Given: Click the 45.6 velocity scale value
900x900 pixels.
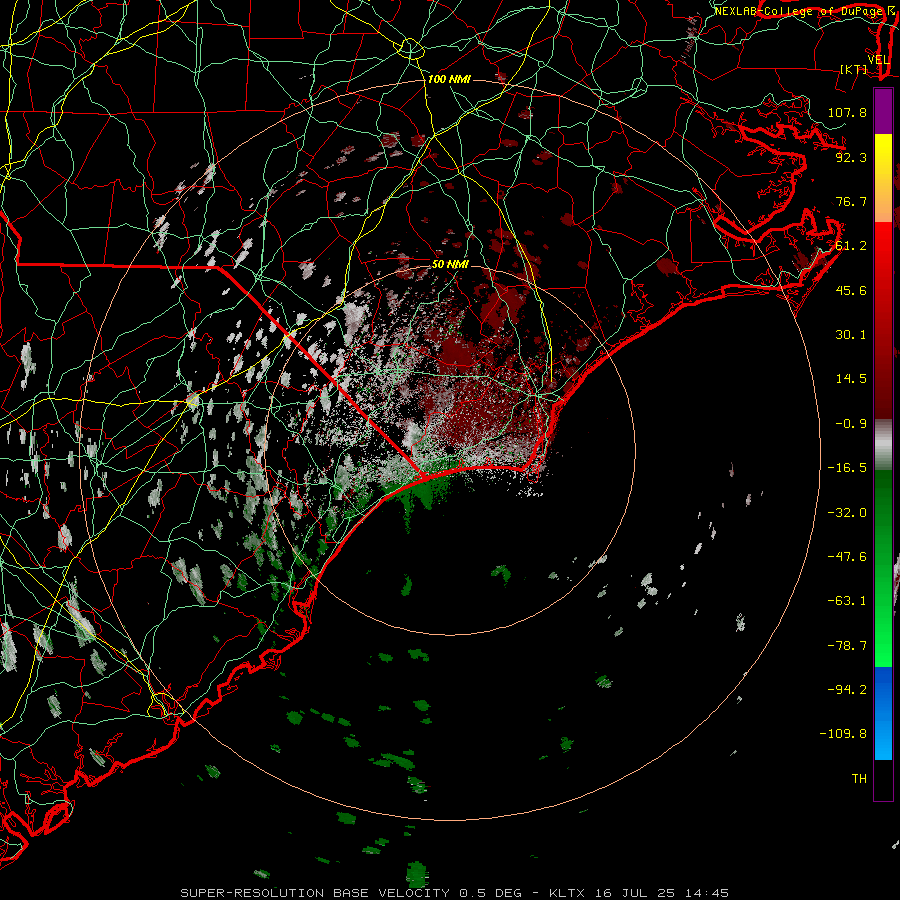Looking at the screenshot, I should tap(851, 290).
